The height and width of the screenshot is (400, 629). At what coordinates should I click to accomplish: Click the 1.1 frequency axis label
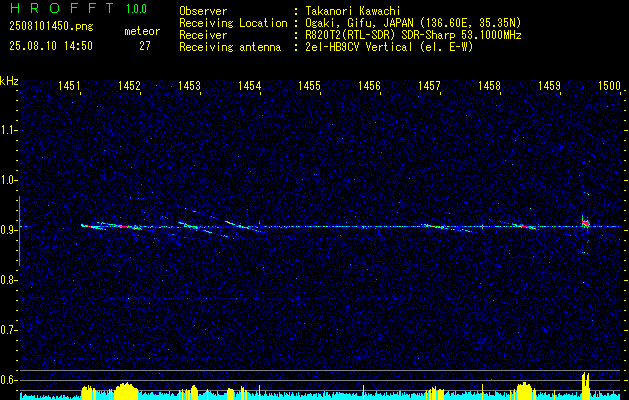click(8, 130)
